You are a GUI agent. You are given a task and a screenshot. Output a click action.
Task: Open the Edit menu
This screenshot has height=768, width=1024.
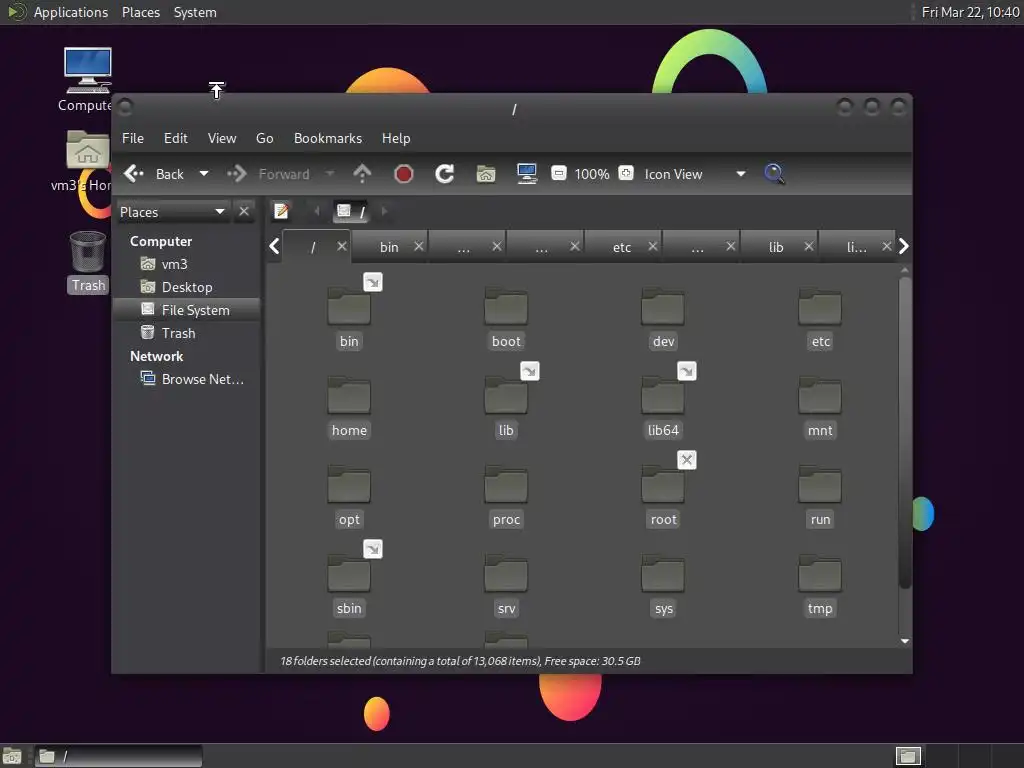[x=175, y=138]
